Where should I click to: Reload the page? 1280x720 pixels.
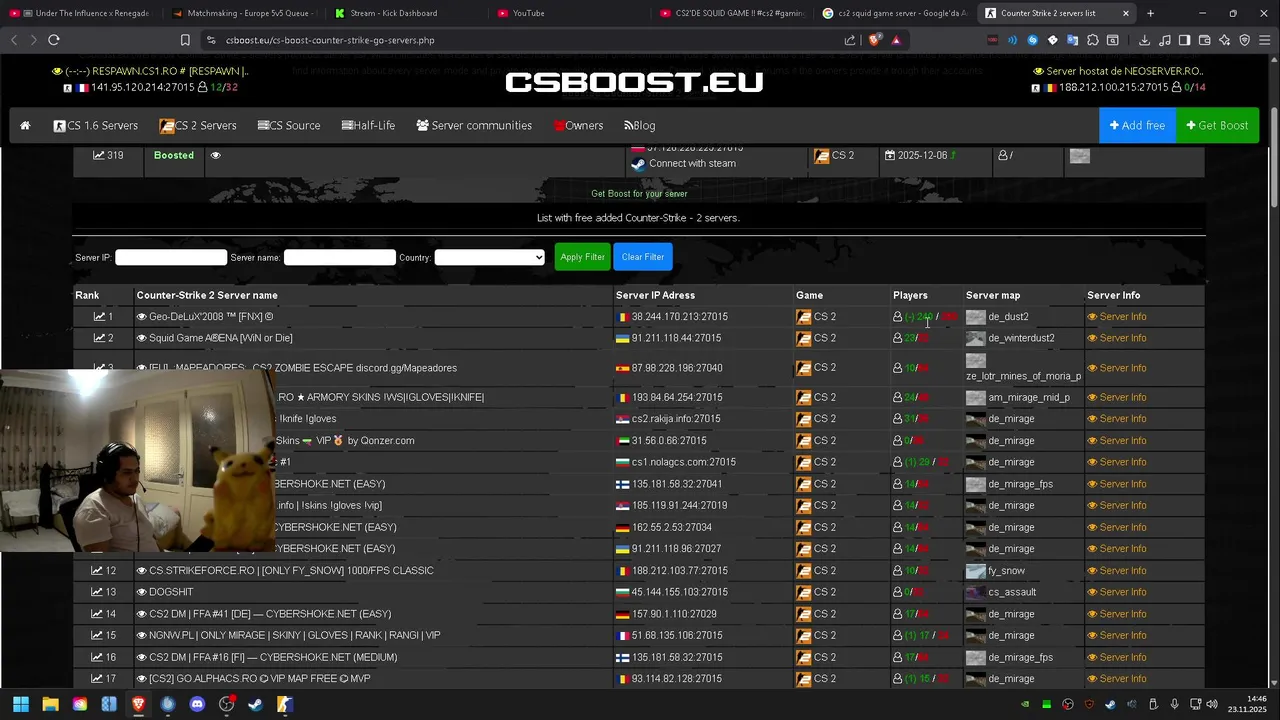[x=54, y=40]
